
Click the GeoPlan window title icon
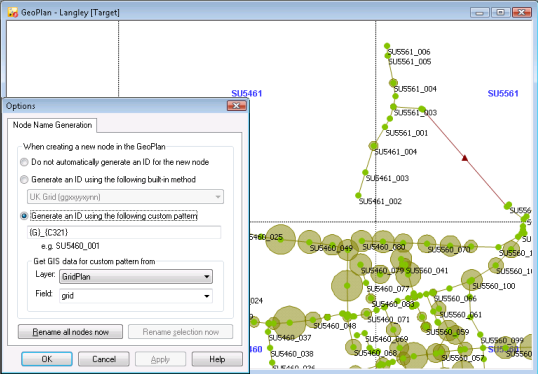pos(13,13)
